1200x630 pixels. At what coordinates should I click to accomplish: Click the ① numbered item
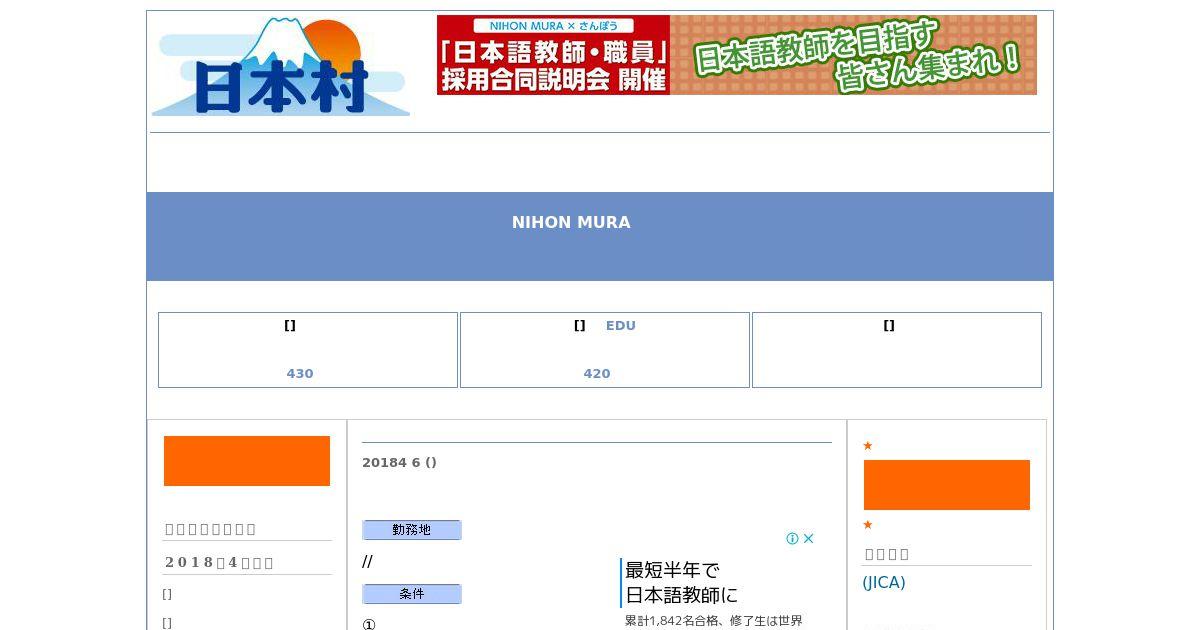pos(369,625)
